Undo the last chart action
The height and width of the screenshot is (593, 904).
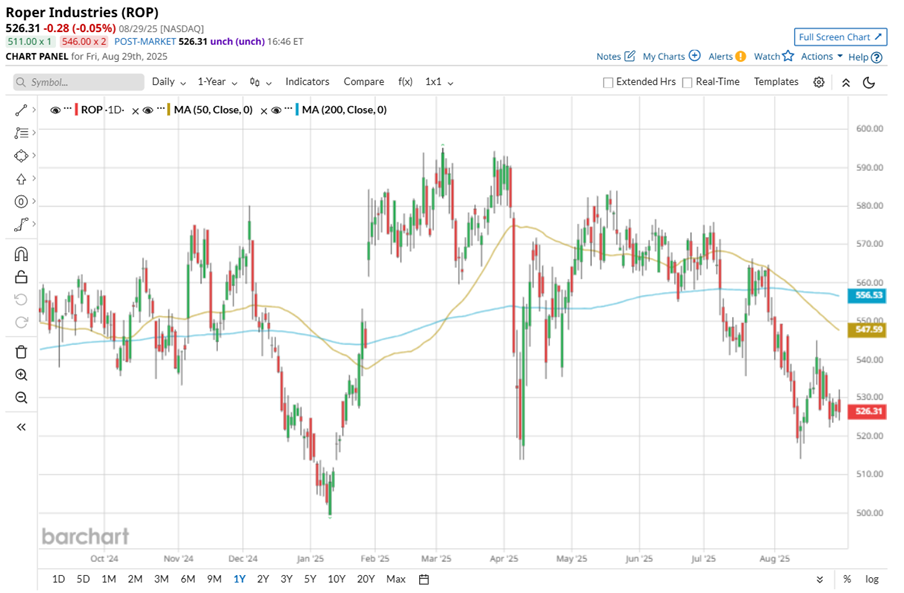coord(21,300)
